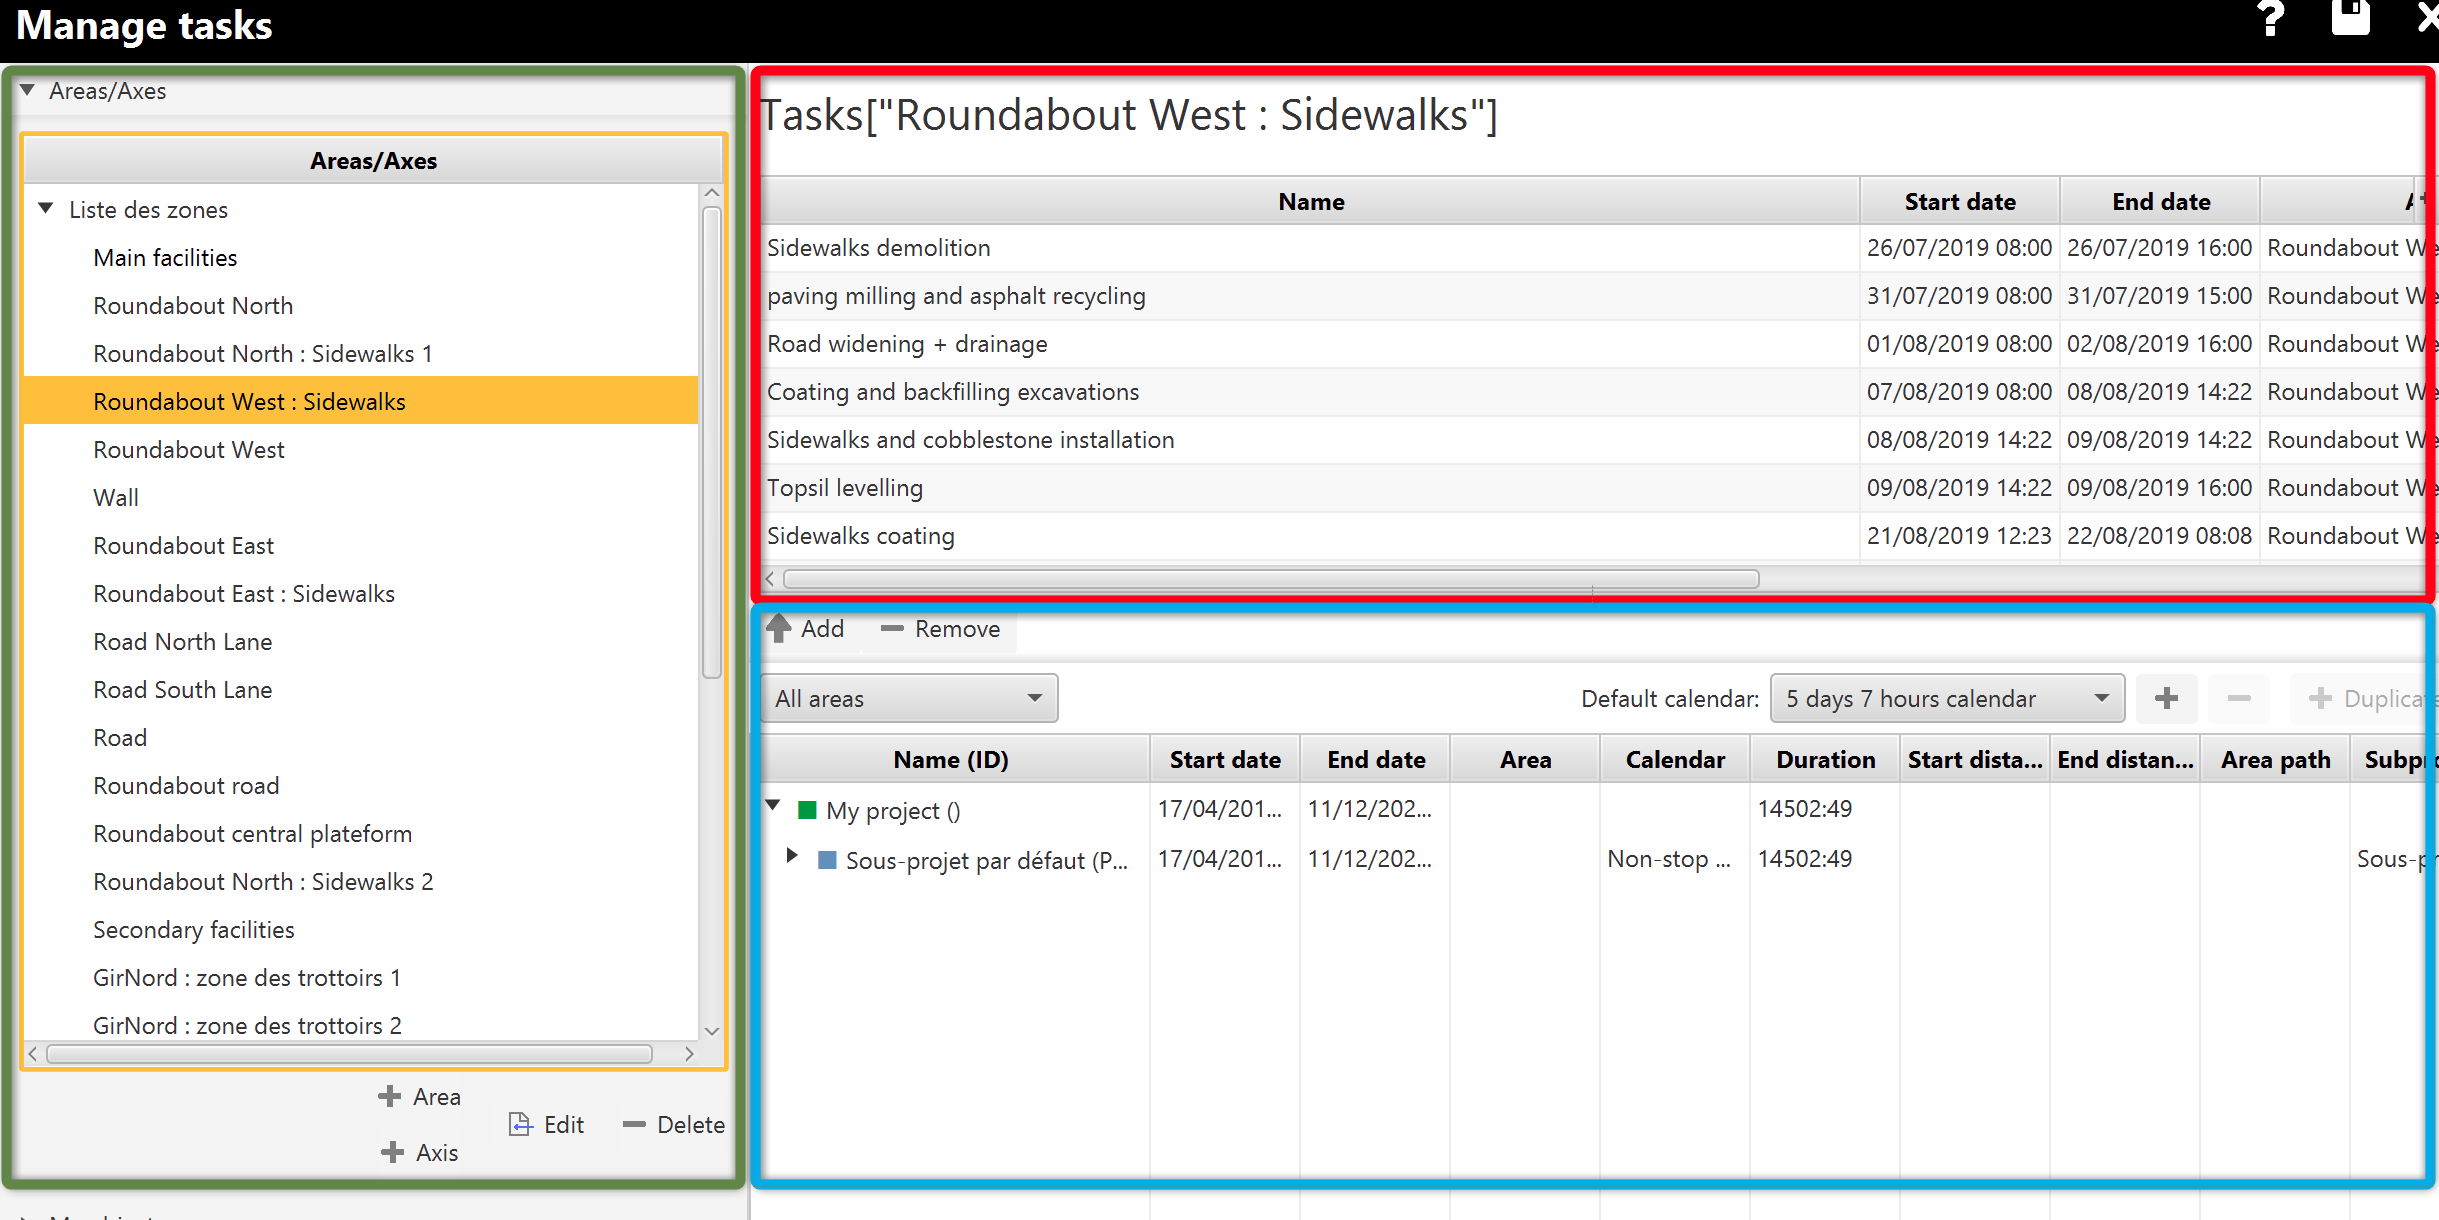Collapse the Liste des zones tree
The width and height of the screenshot is (2439, 1220).
click(x=46, y=209)
